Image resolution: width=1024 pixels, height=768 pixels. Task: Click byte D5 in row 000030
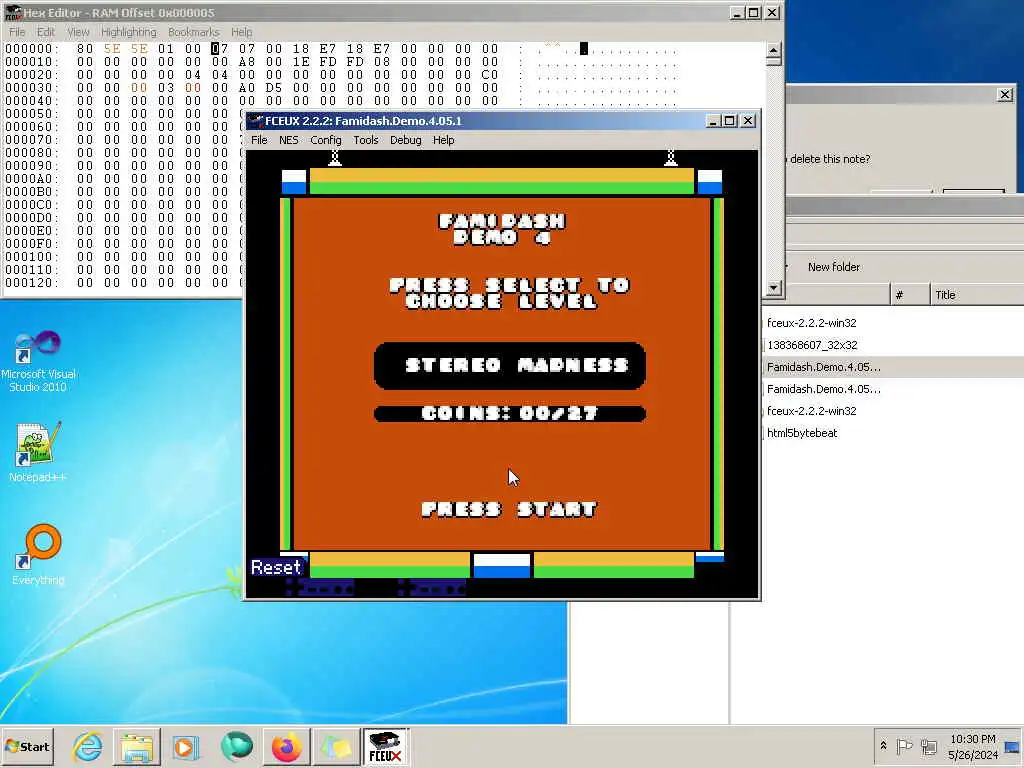[274, 88]
